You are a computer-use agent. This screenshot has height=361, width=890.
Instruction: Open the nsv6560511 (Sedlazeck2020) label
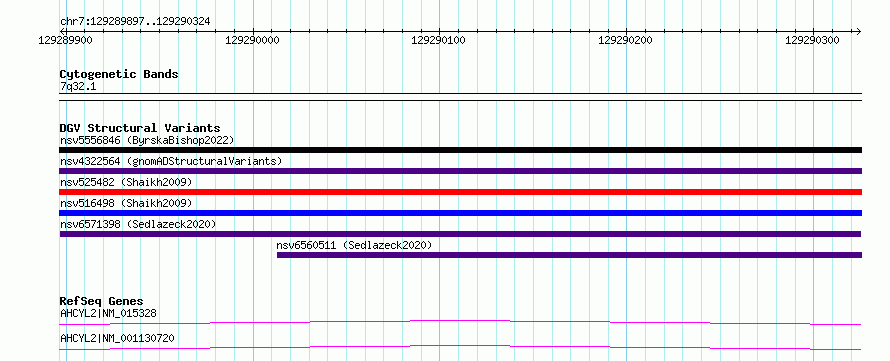tap(354, 245)
